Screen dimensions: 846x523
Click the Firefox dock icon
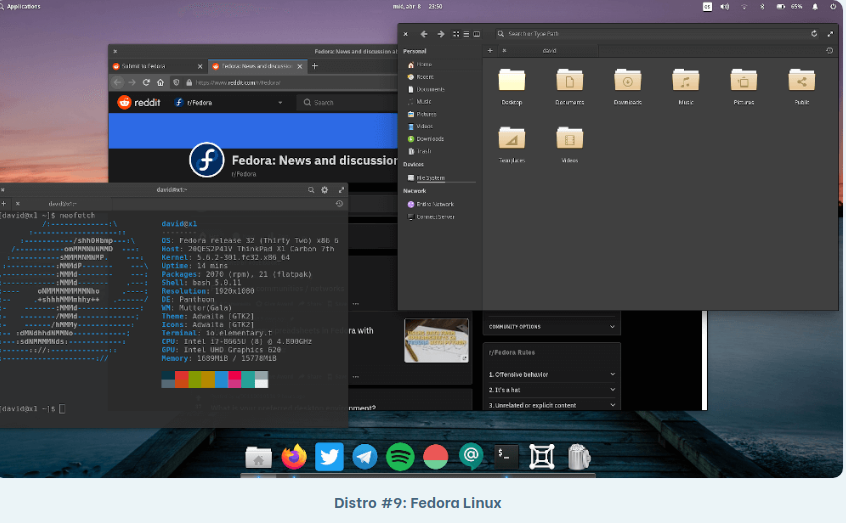[294, 457]
